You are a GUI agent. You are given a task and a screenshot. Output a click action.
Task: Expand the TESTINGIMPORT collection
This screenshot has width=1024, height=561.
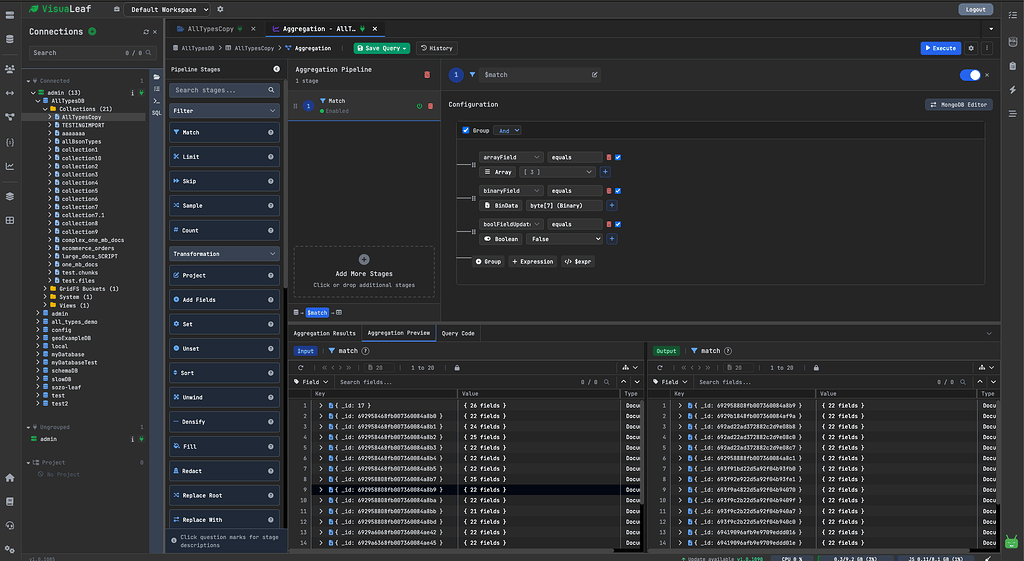[50, 125]
